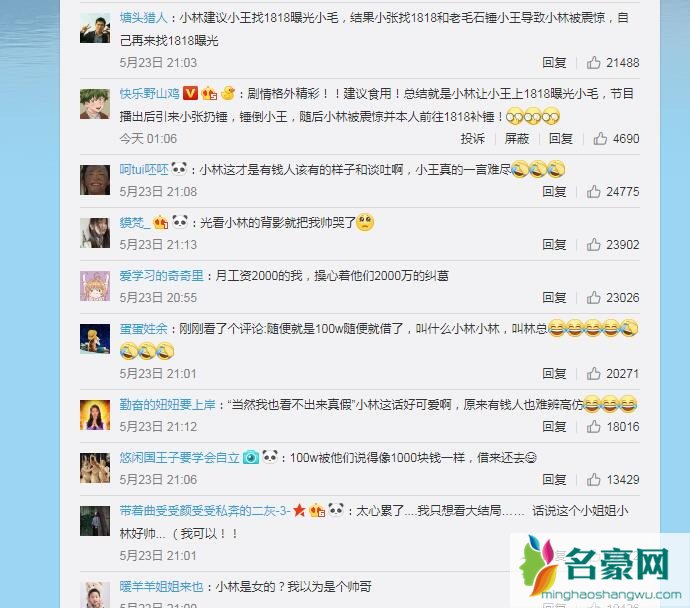Screen dimensions: 690x608
Task: Open username 勤奋的妞妞要上岸 profile
Action: [x=167, y=404]
